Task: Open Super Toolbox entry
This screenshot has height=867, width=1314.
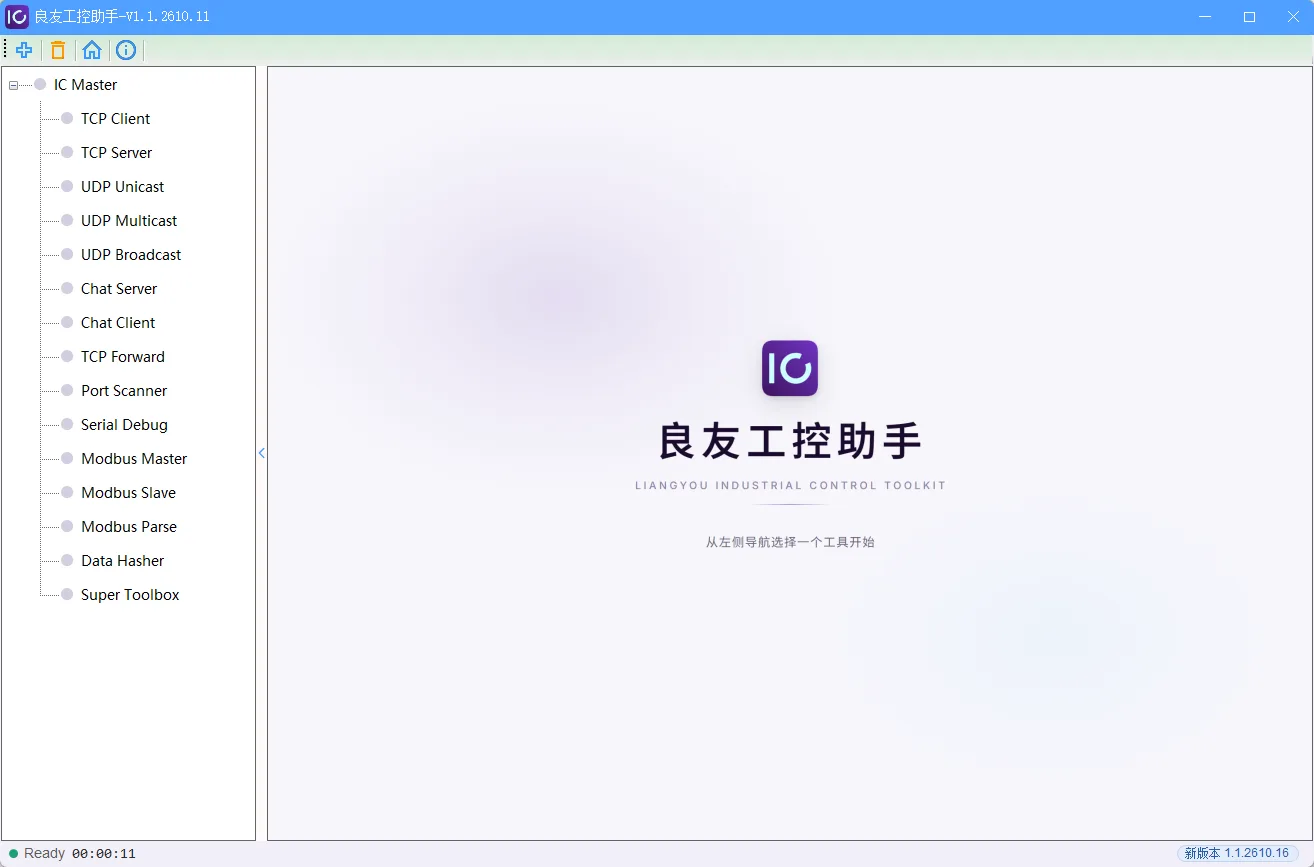Action: click(130, 595)
